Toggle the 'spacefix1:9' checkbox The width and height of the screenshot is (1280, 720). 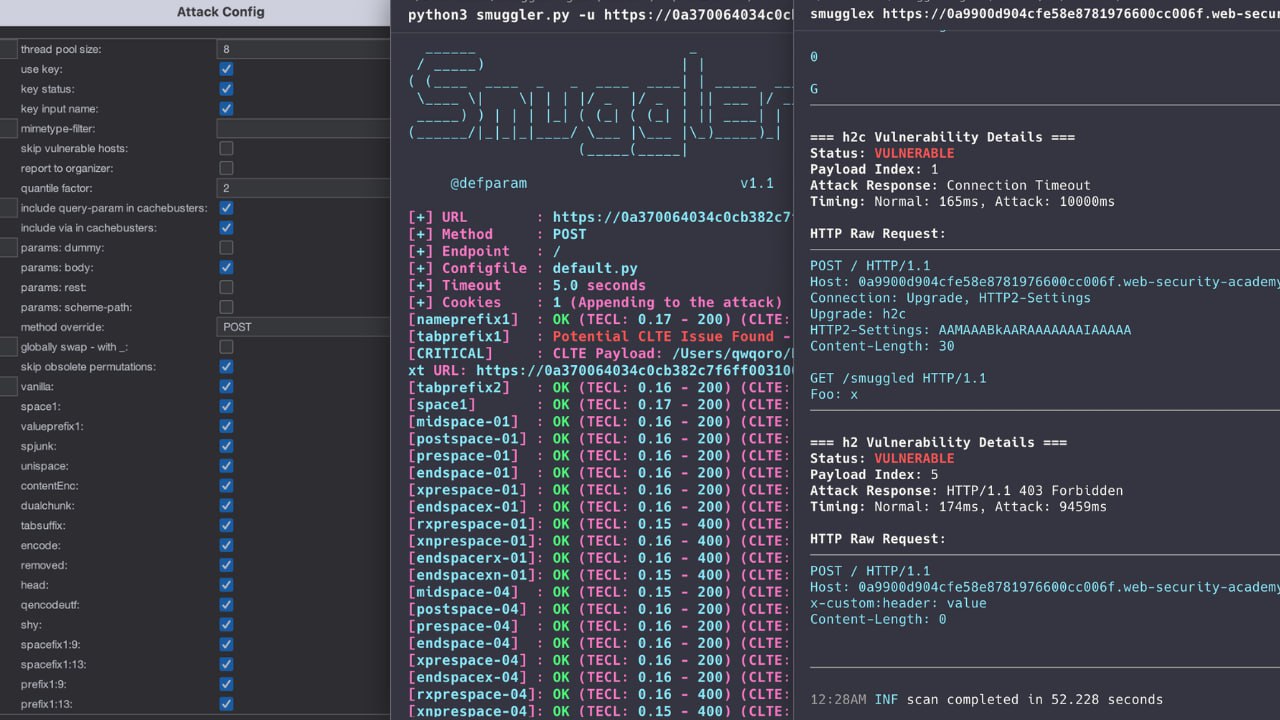[x=226, y=644]
